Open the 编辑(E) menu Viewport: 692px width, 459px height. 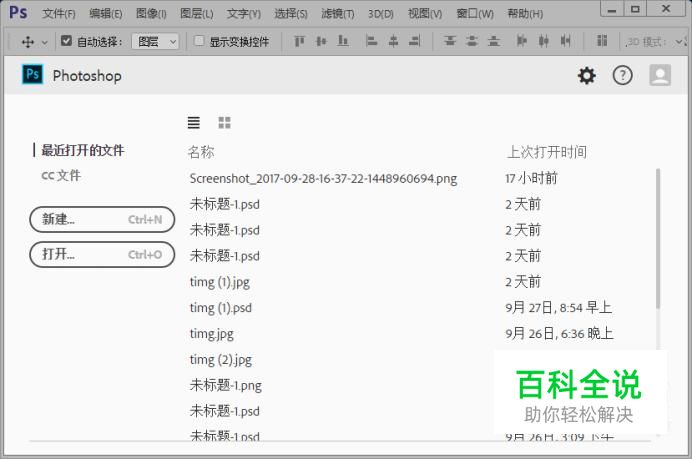(x=105, y=14)
